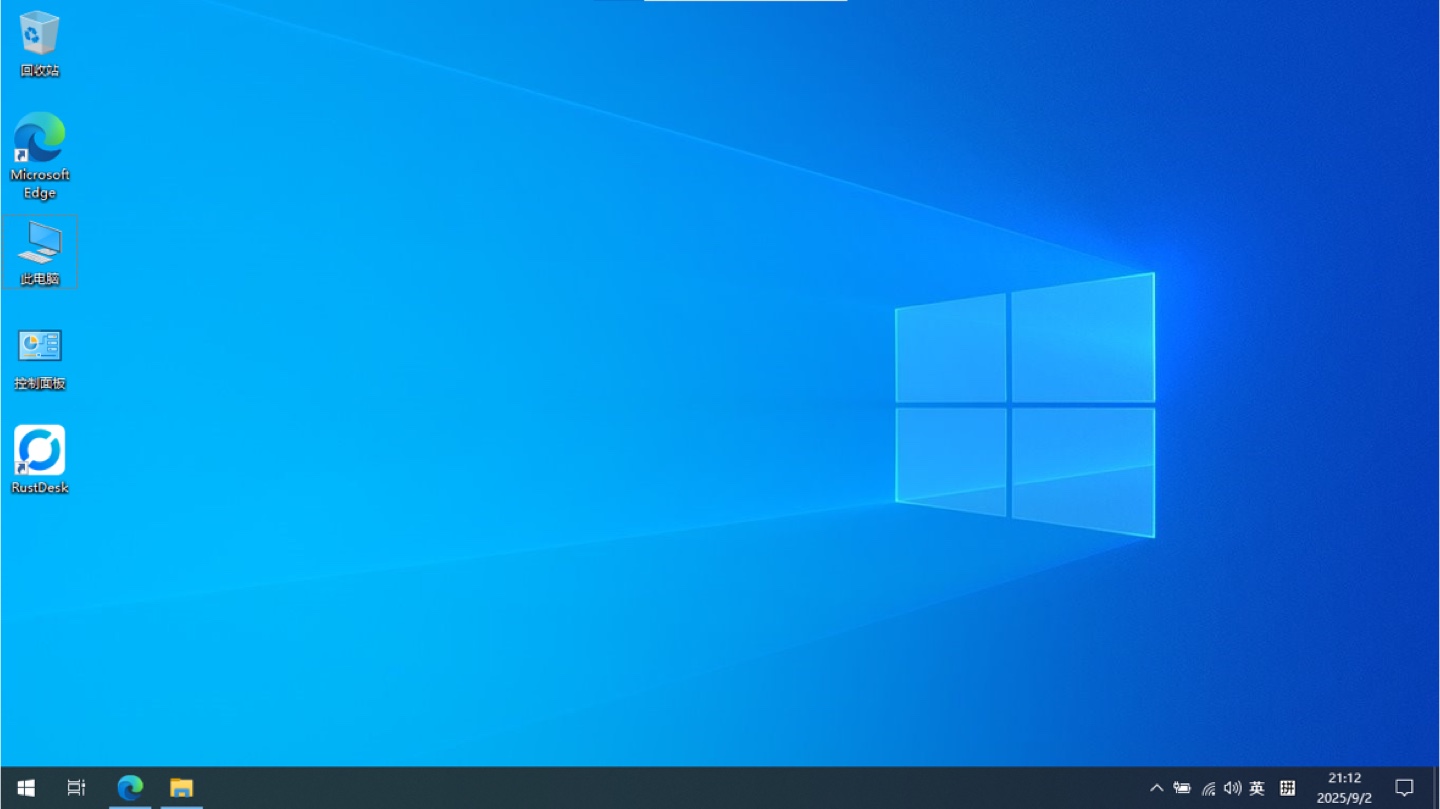The width and height of the screenshot is (1440, 809).
Task: Expand the hidden system tray icons
Action: [1157, 788]
